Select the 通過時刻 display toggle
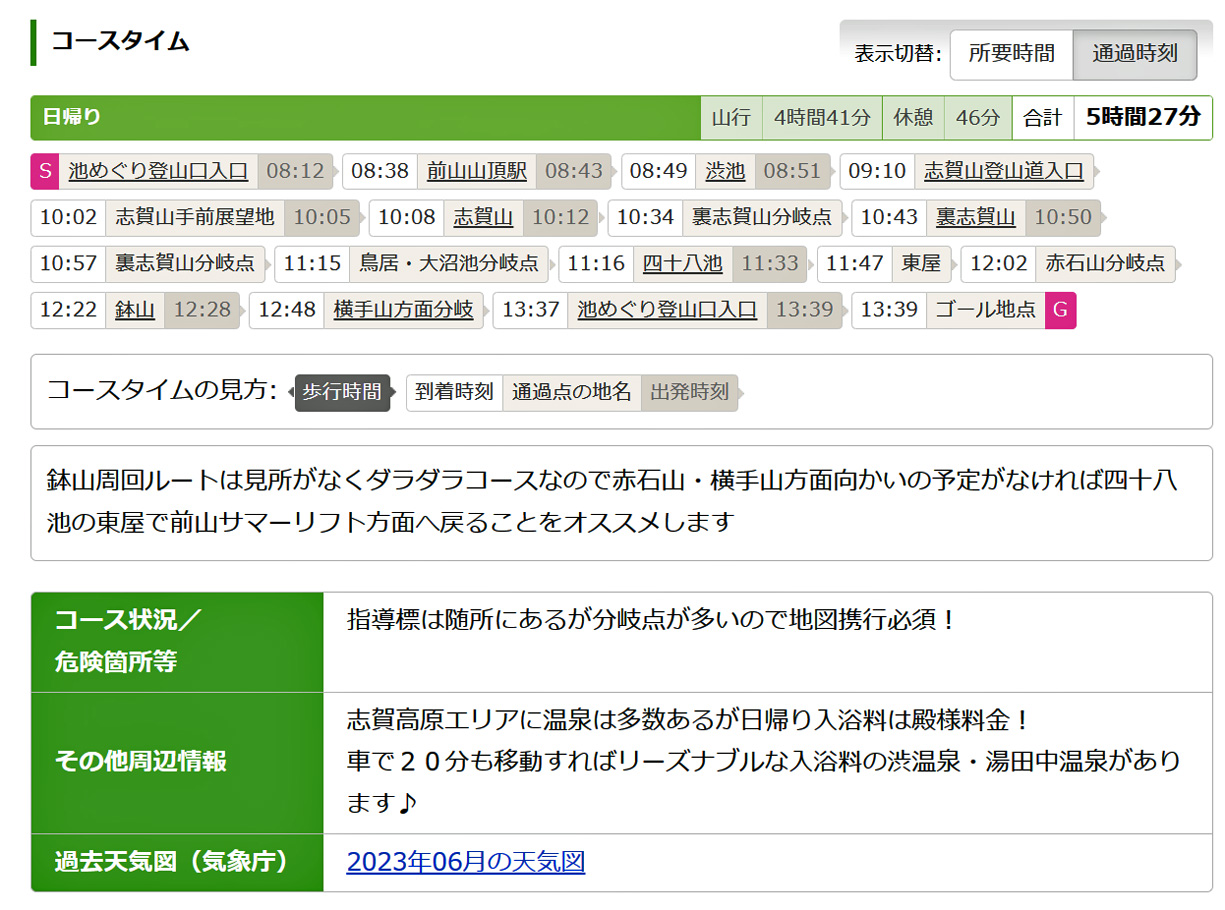The width and height of the screenshot is (1225, 910). [x=1134, y=54]
